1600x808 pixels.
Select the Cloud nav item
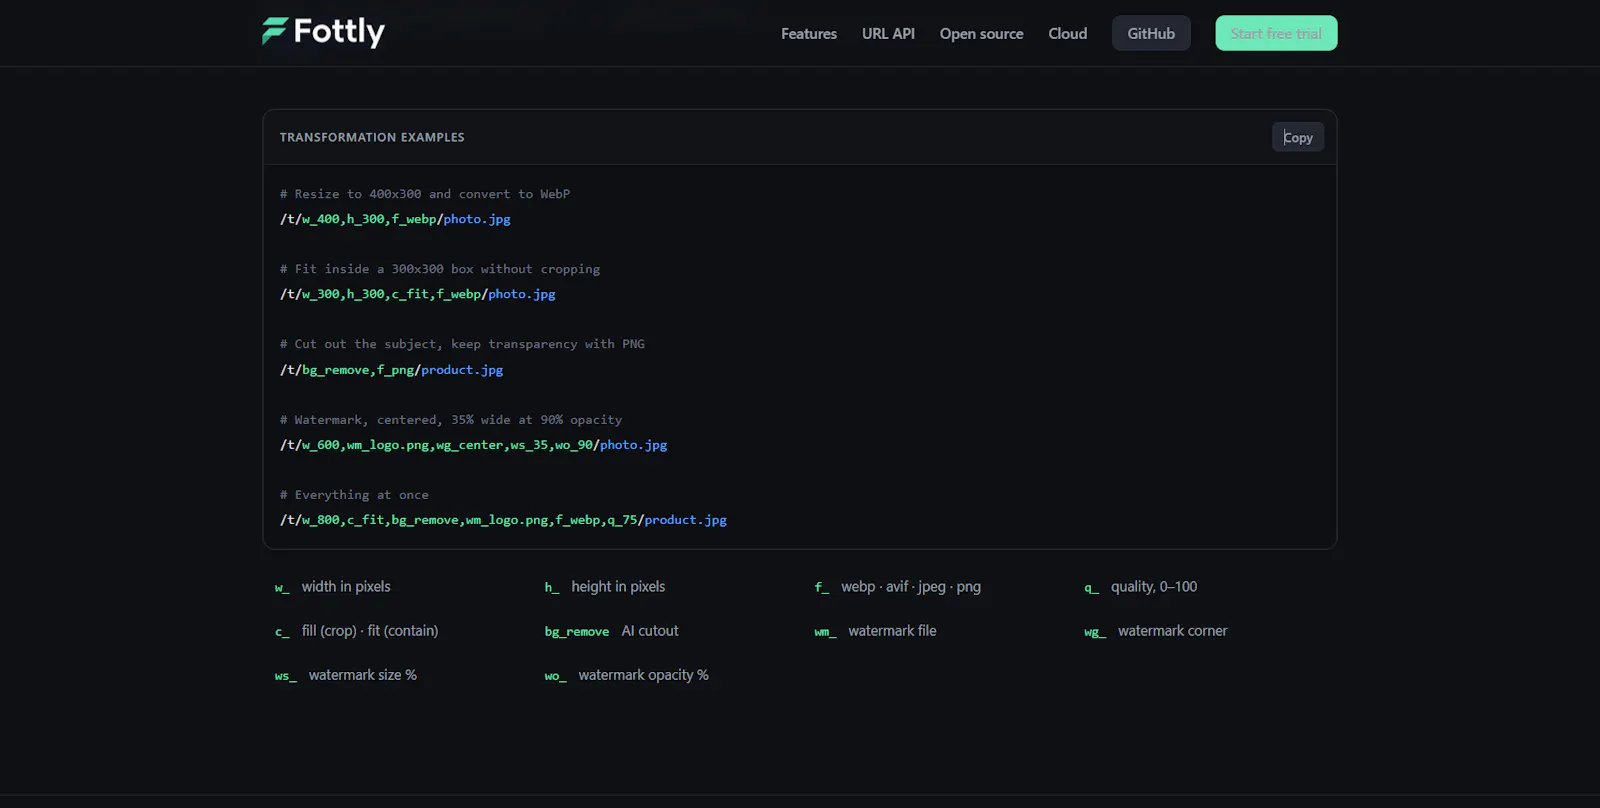tap(1067, 33)
